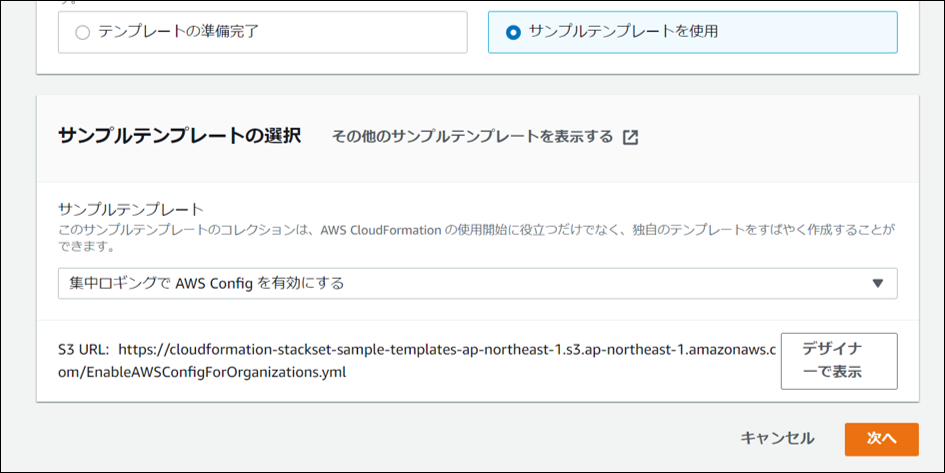Click the dropdown triangle arrow in sample template selector
Viewport: 945px width, 473px height.
[877, 283]
